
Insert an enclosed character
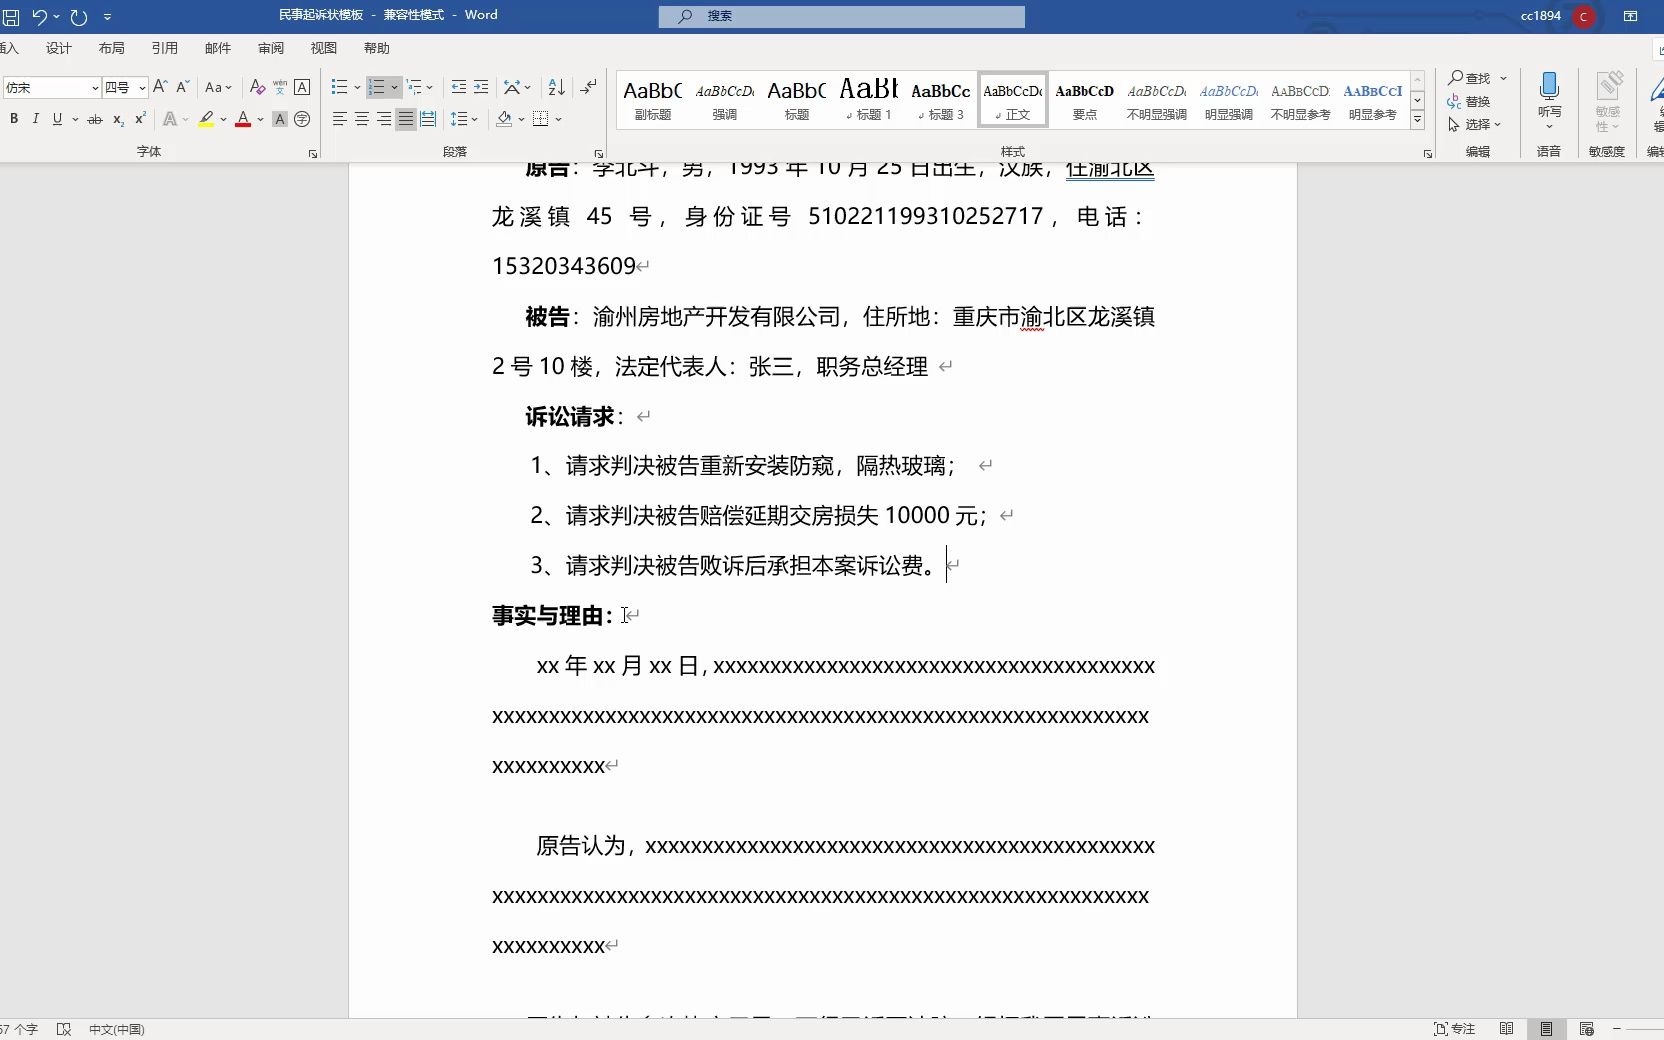pyautogui.click(x=302, y=119)
